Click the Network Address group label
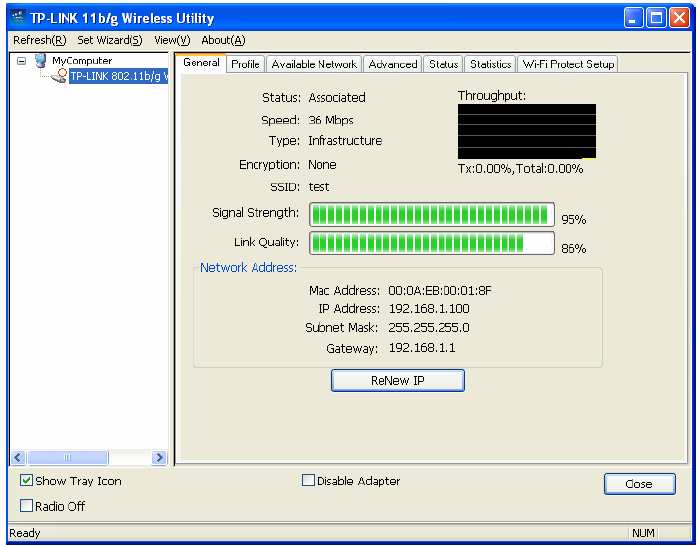This screenshot has width=699, height=547. (248, 267)
